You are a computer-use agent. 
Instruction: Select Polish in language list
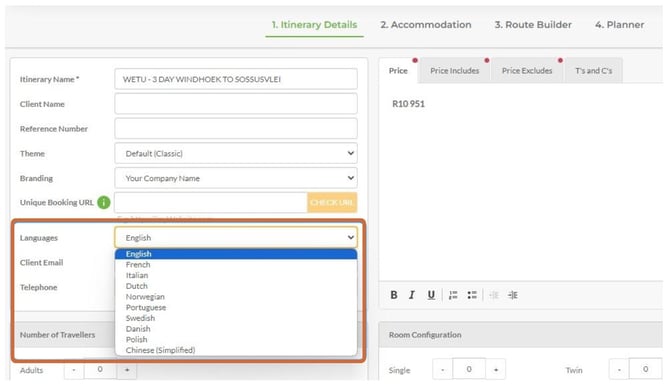(x=236, y=339)
